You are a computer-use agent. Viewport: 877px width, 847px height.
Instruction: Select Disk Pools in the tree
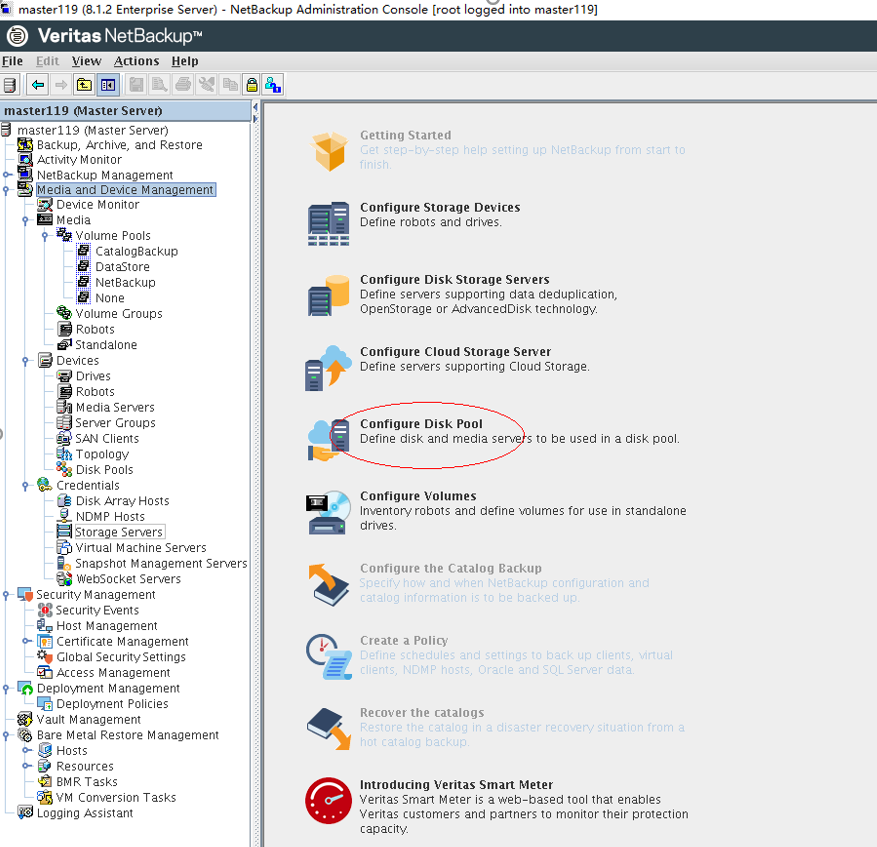(x=104, y=470)
